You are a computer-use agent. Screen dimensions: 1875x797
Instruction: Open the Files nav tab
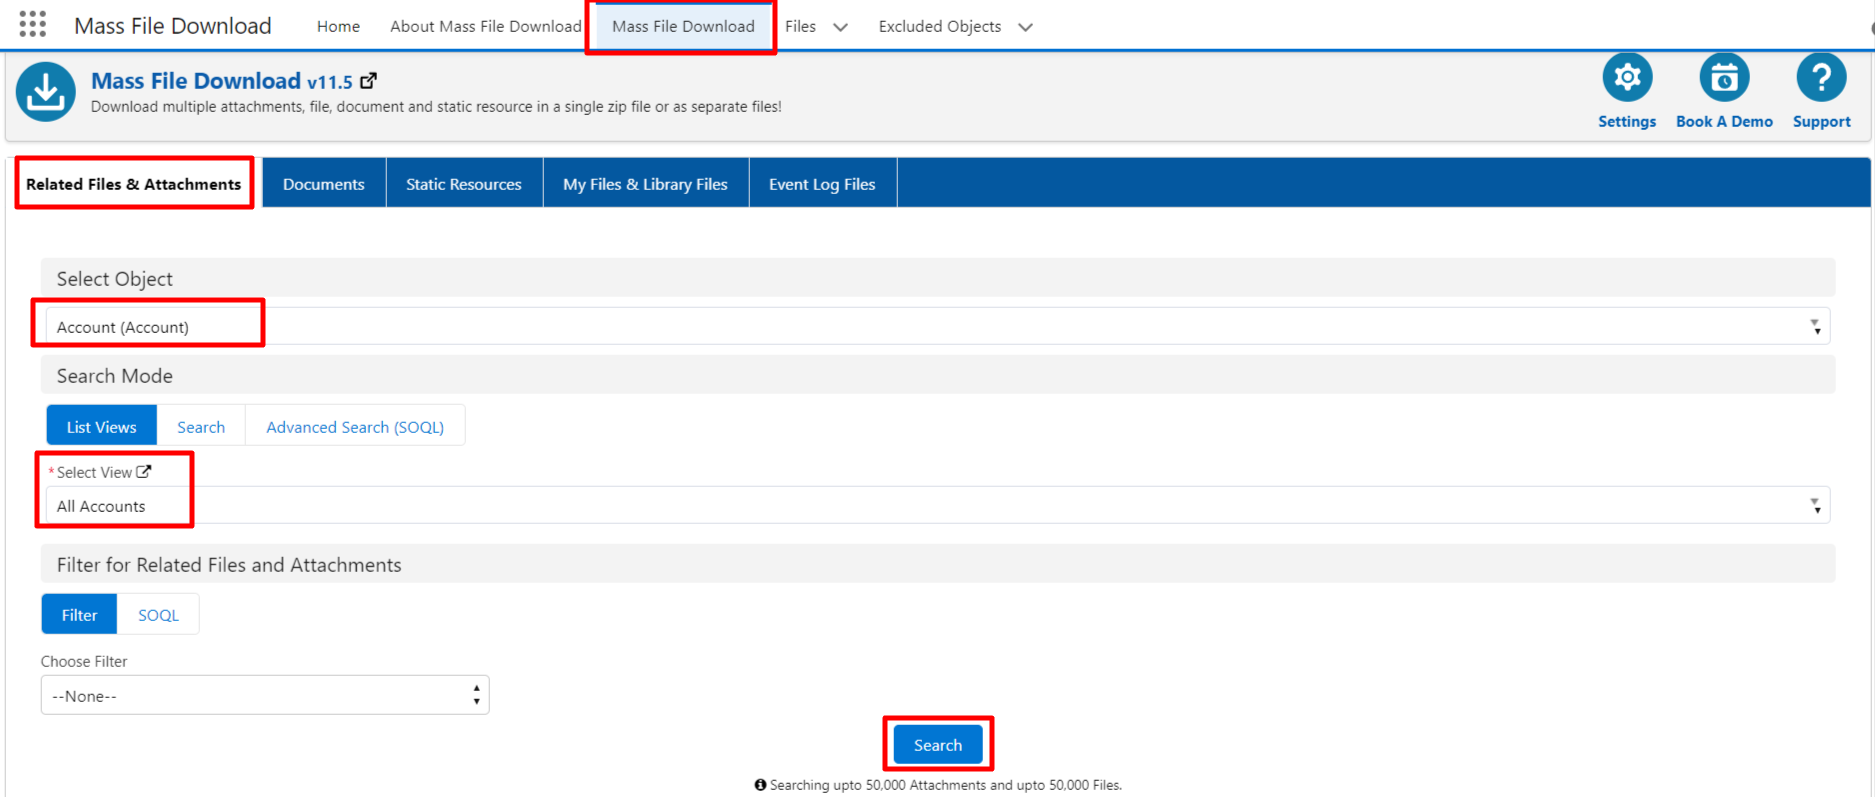click(x=800, y=26)
